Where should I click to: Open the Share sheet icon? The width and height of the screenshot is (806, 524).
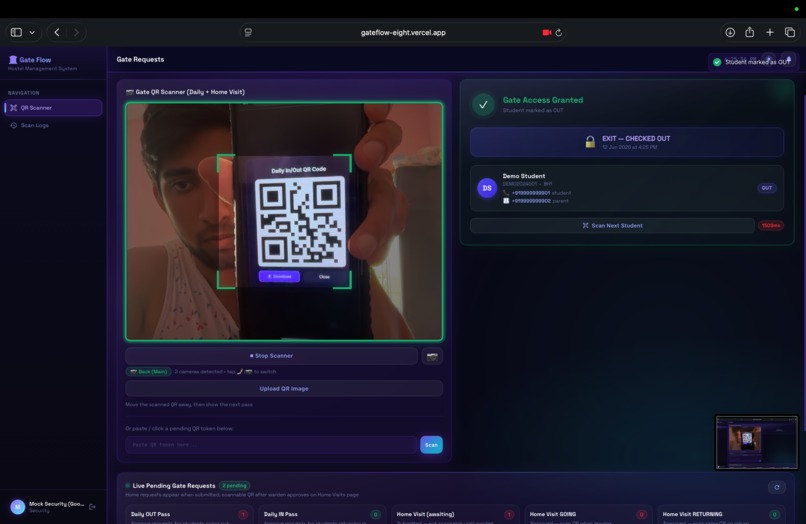click(x=749, y=32)
